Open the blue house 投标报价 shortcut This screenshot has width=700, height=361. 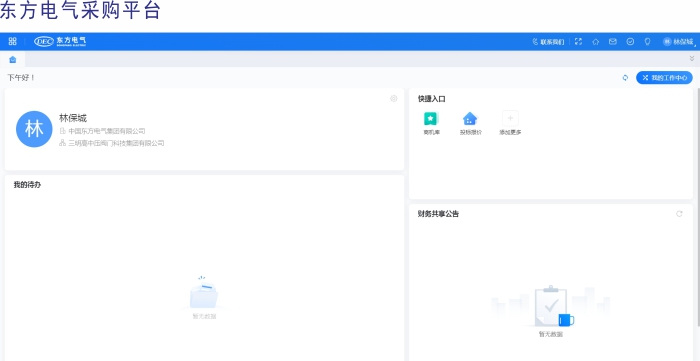click(x=471, y=124)
